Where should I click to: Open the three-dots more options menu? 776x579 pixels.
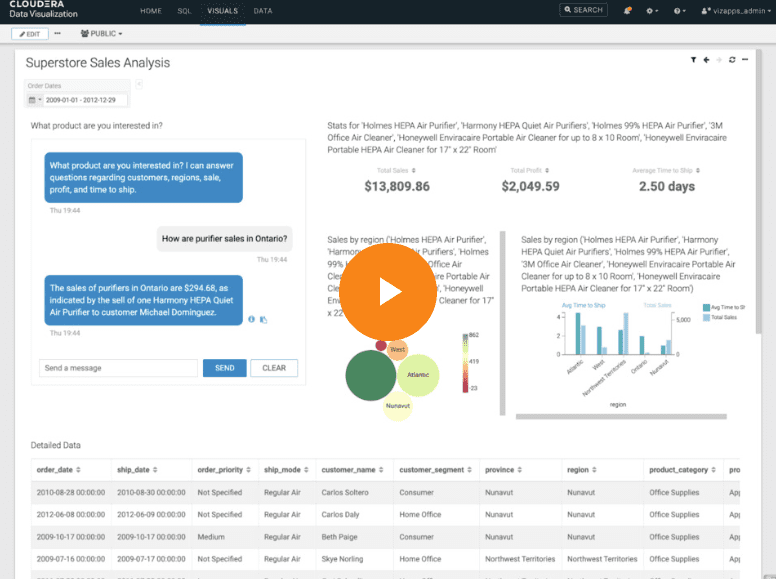click(57, 33)
